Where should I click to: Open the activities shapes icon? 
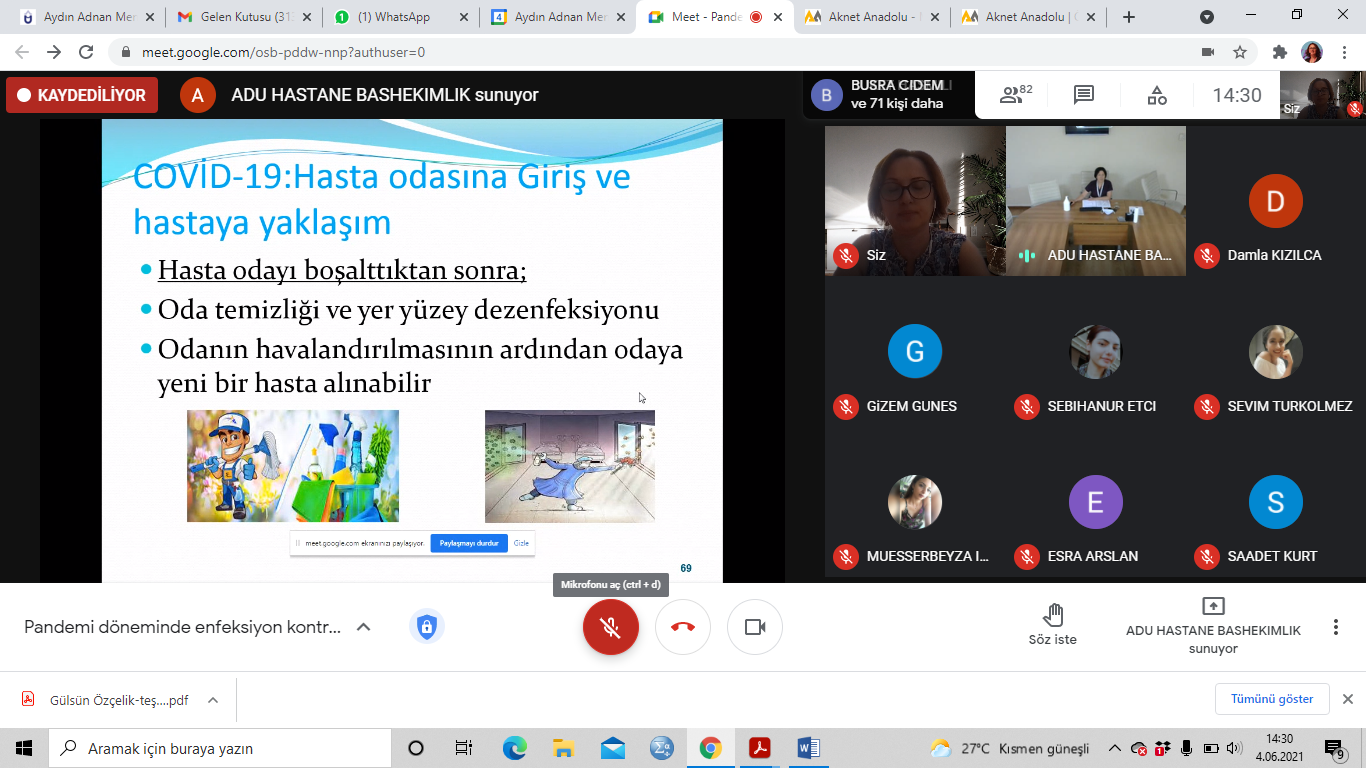pos(1157,95)
